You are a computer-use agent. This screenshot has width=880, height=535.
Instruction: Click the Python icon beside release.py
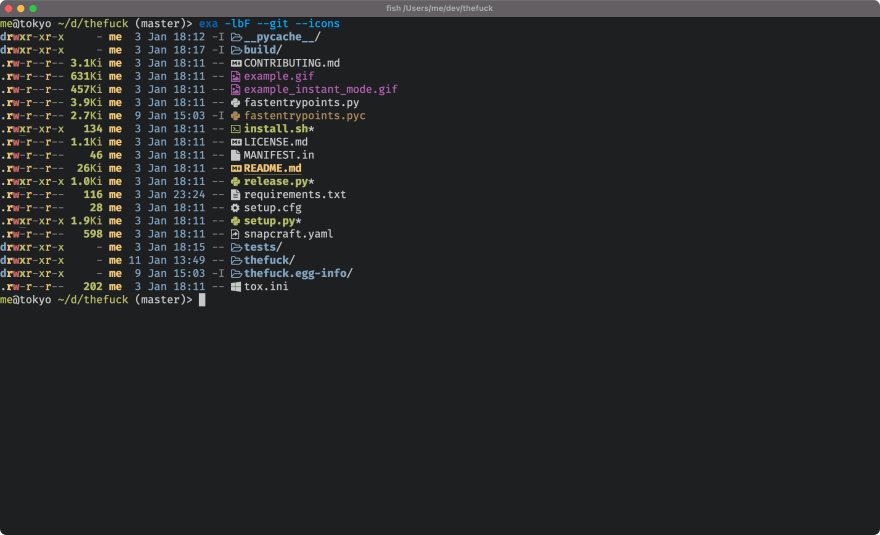click(236, 181)
